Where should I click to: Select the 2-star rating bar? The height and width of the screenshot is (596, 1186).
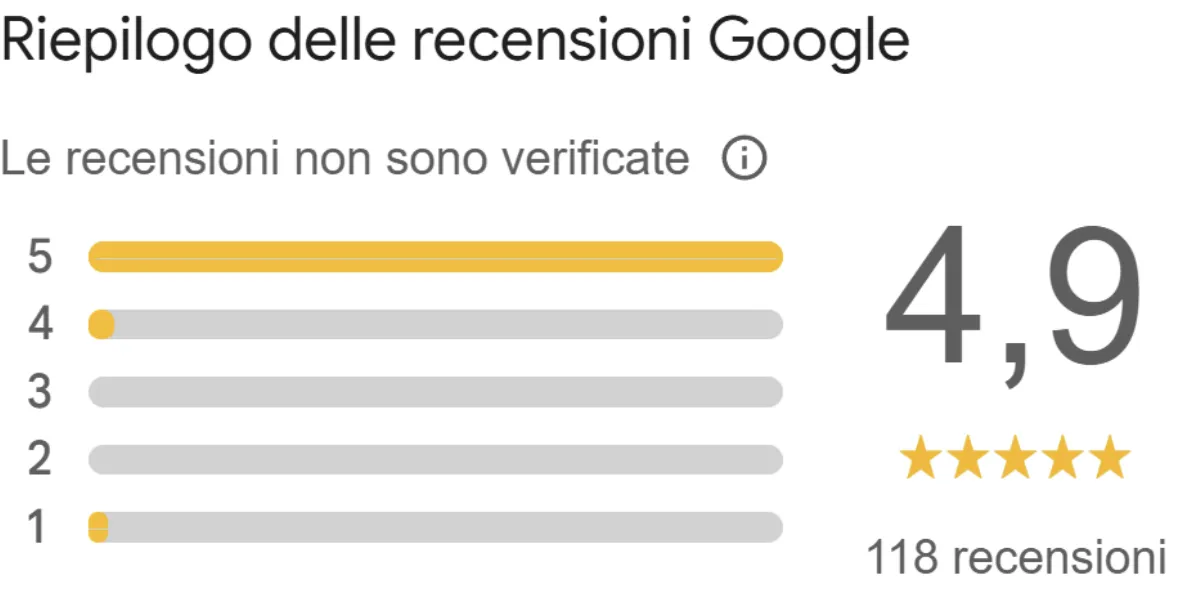tap(436, 460)
